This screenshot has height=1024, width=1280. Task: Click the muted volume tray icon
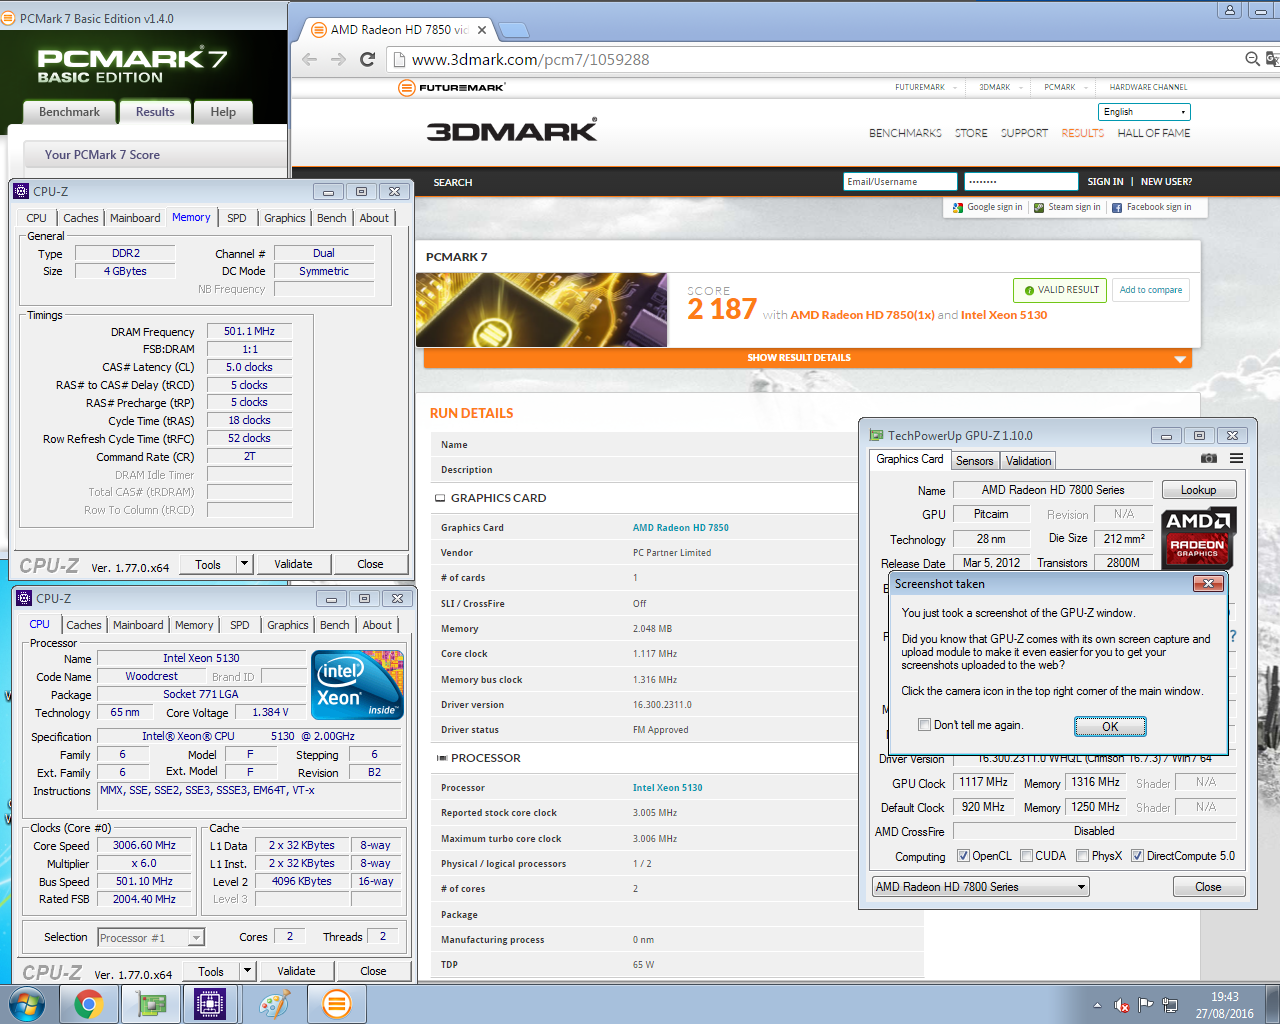1122,1005
